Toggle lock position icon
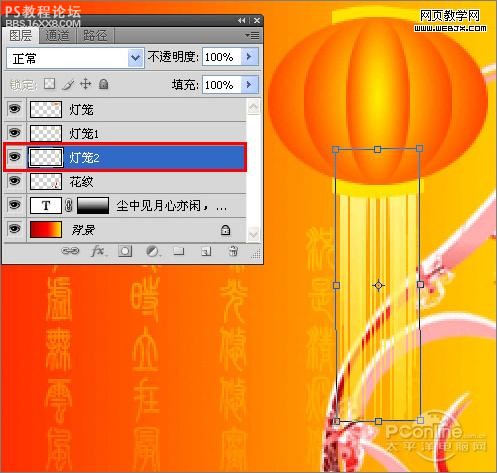This screenshot has height=473, width=497. click(x=86, y=84)
